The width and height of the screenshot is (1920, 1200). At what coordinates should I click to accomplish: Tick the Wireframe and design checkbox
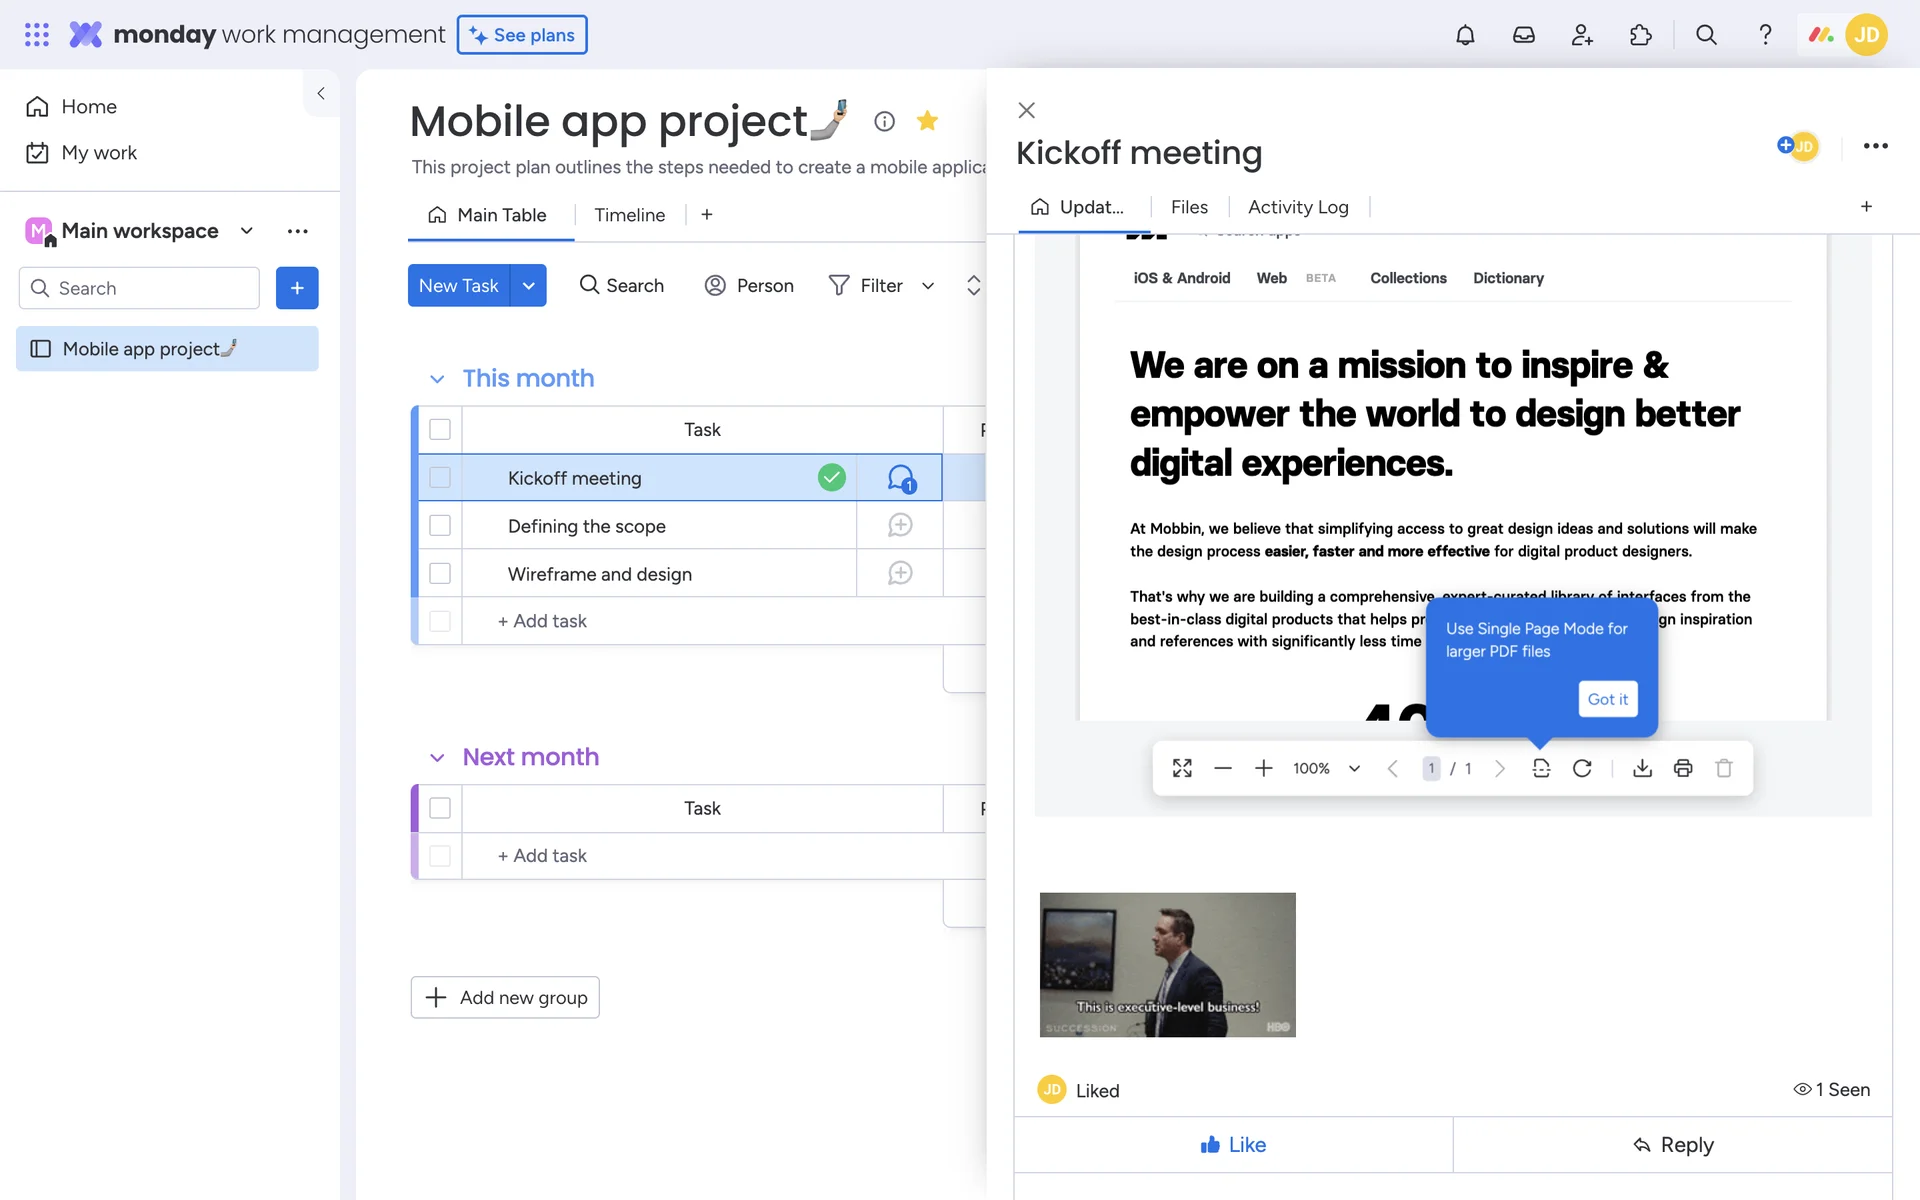pyautogui.click(x=440, y=574)
